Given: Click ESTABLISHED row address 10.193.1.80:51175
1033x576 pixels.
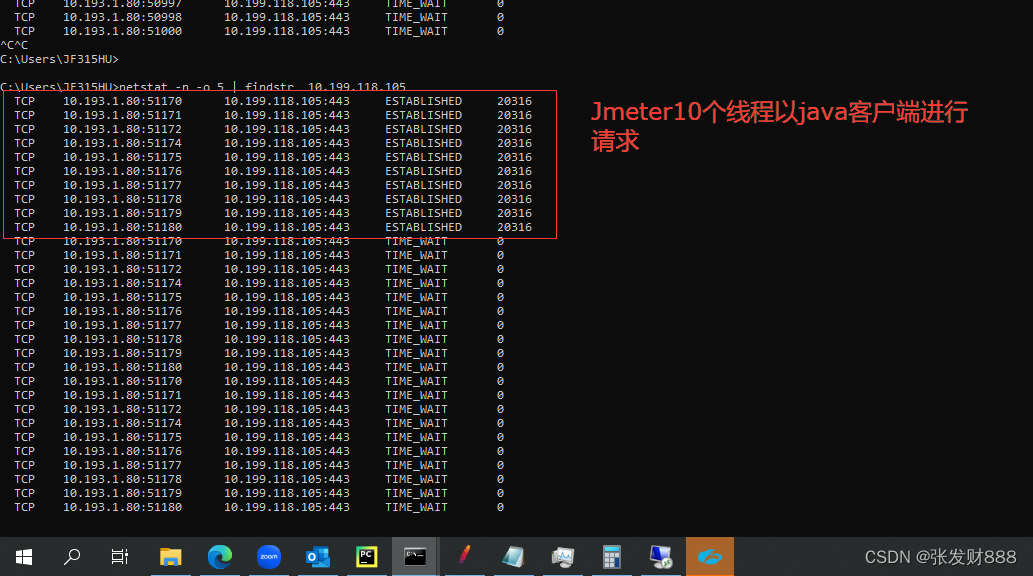Looking at the screenshot, I should 123,157.
